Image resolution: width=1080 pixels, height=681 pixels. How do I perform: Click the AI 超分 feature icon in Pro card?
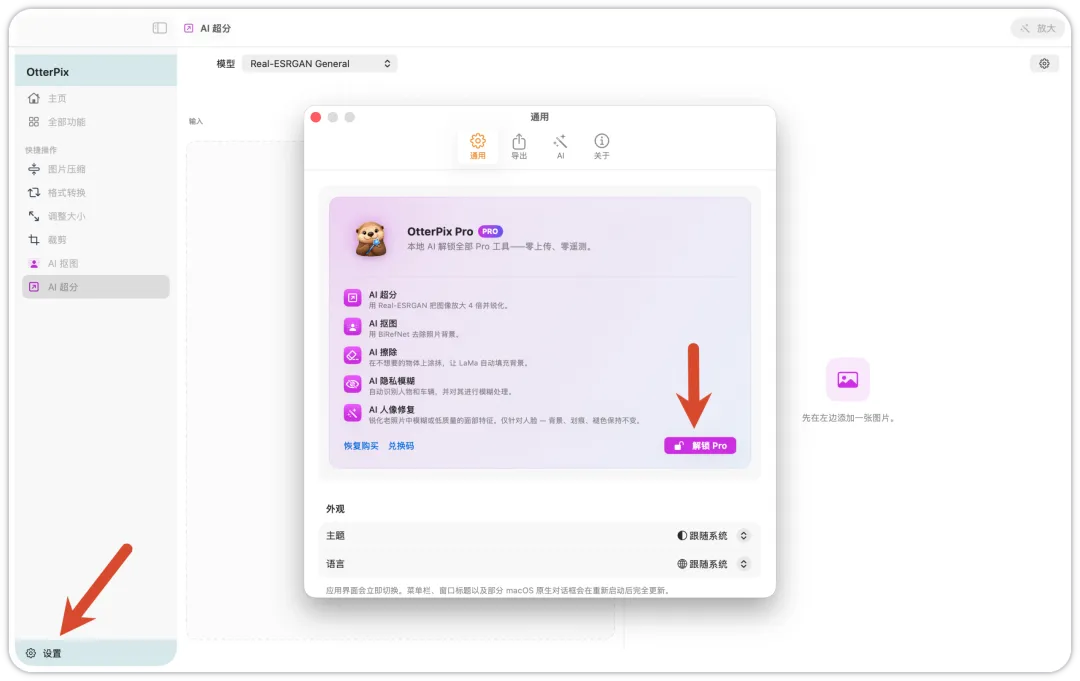click(352, 298)
